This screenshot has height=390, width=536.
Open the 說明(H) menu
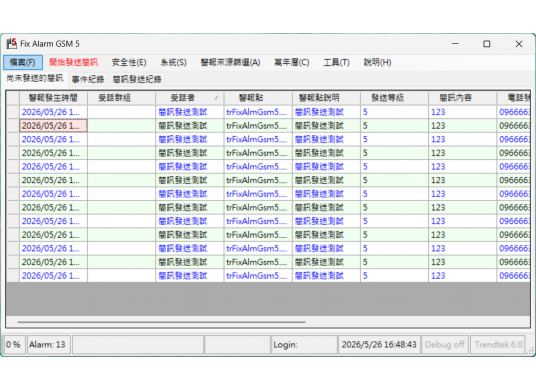[x=377, y=63]
